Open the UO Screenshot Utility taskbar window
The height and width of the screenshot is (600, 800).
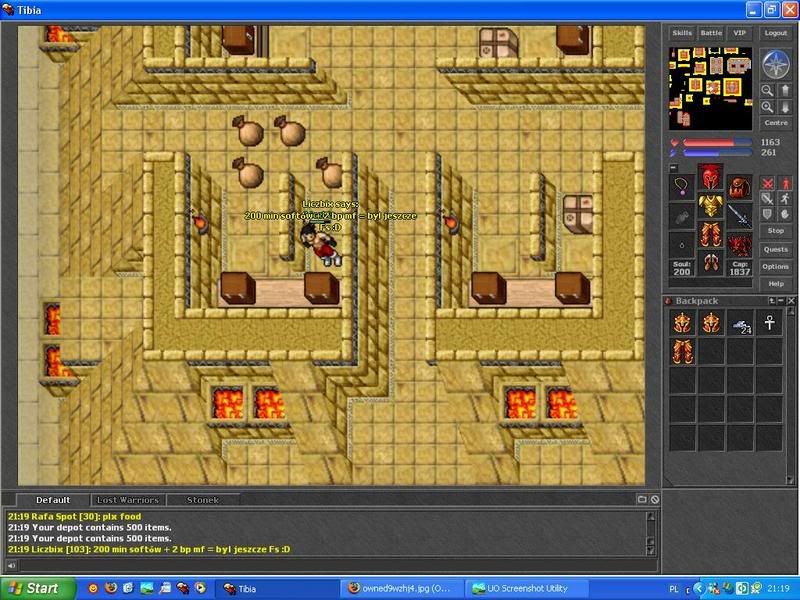526,589
